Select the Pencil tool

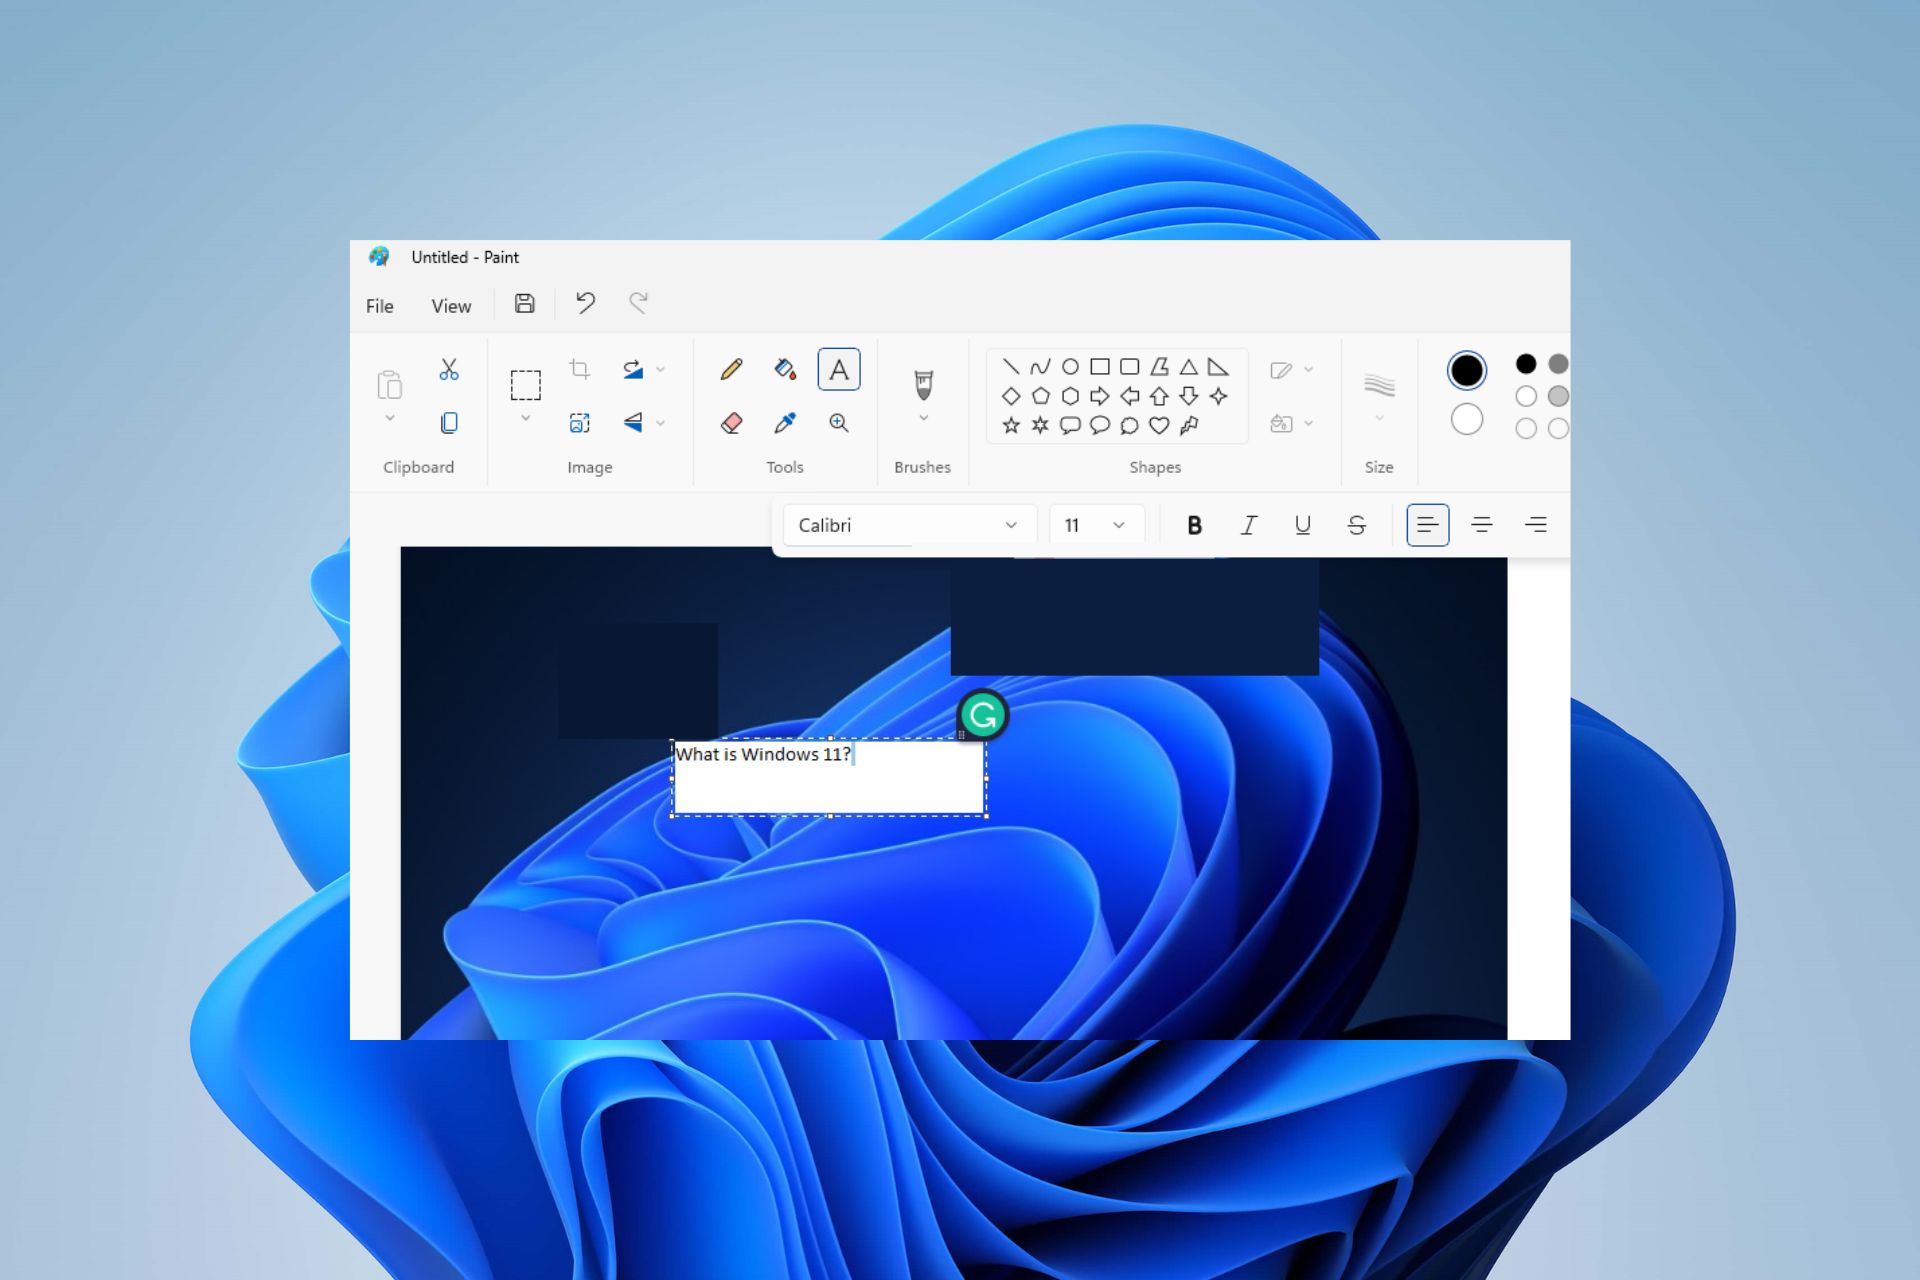click(731, 370)
